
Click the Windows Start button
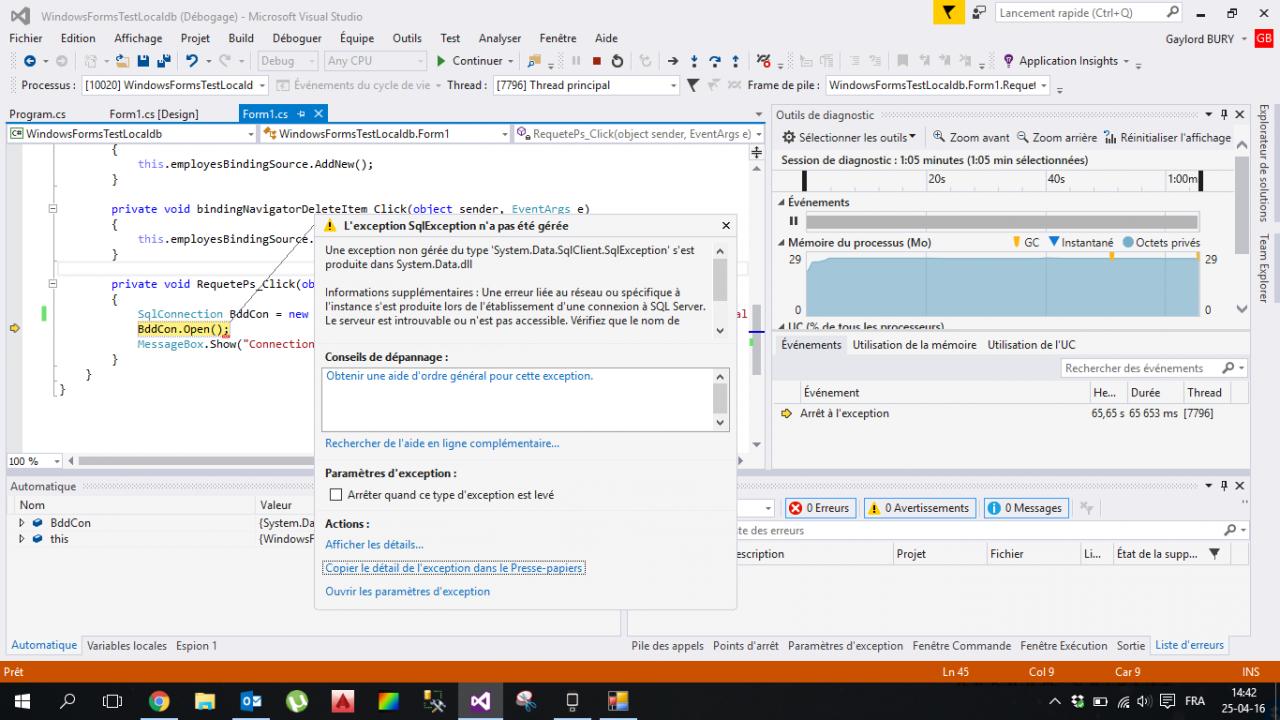click(22, 701)
